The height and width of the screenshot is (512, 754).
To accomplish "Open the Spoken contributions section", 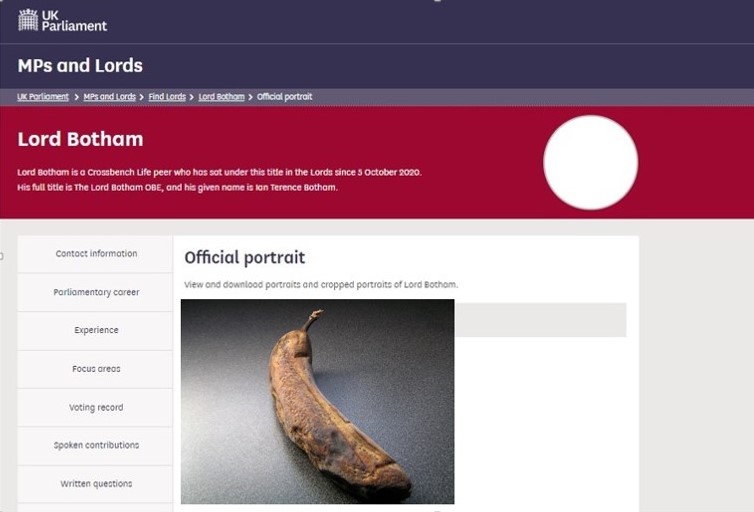I will click(96, 445).
